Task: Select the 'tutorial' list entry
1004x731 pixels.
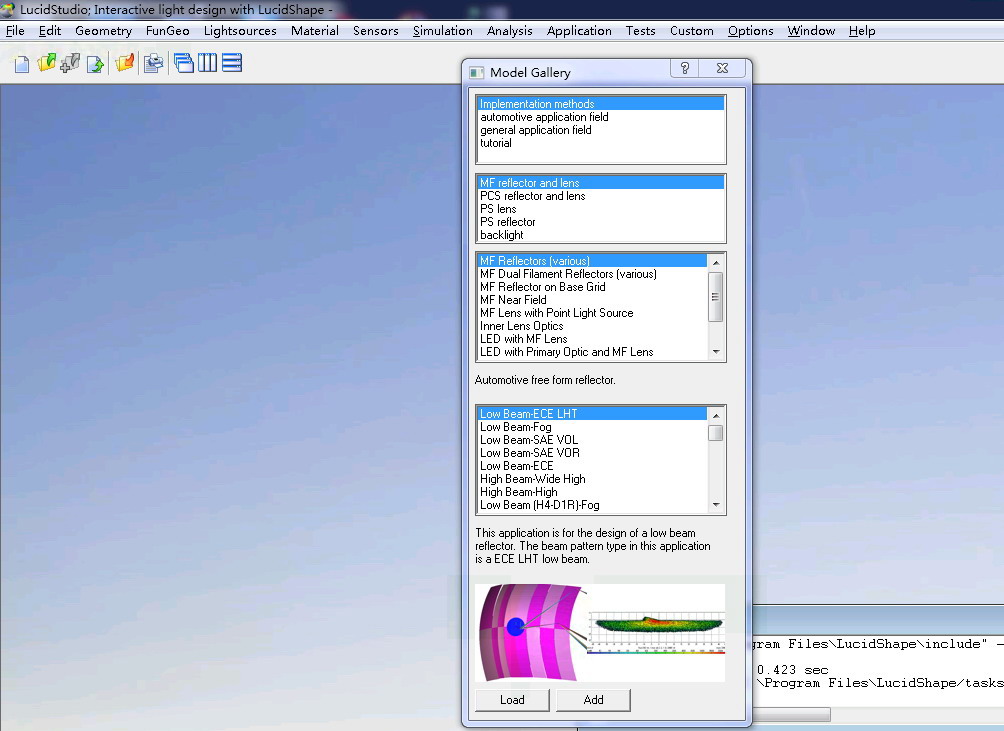Action: pos(601,143)
